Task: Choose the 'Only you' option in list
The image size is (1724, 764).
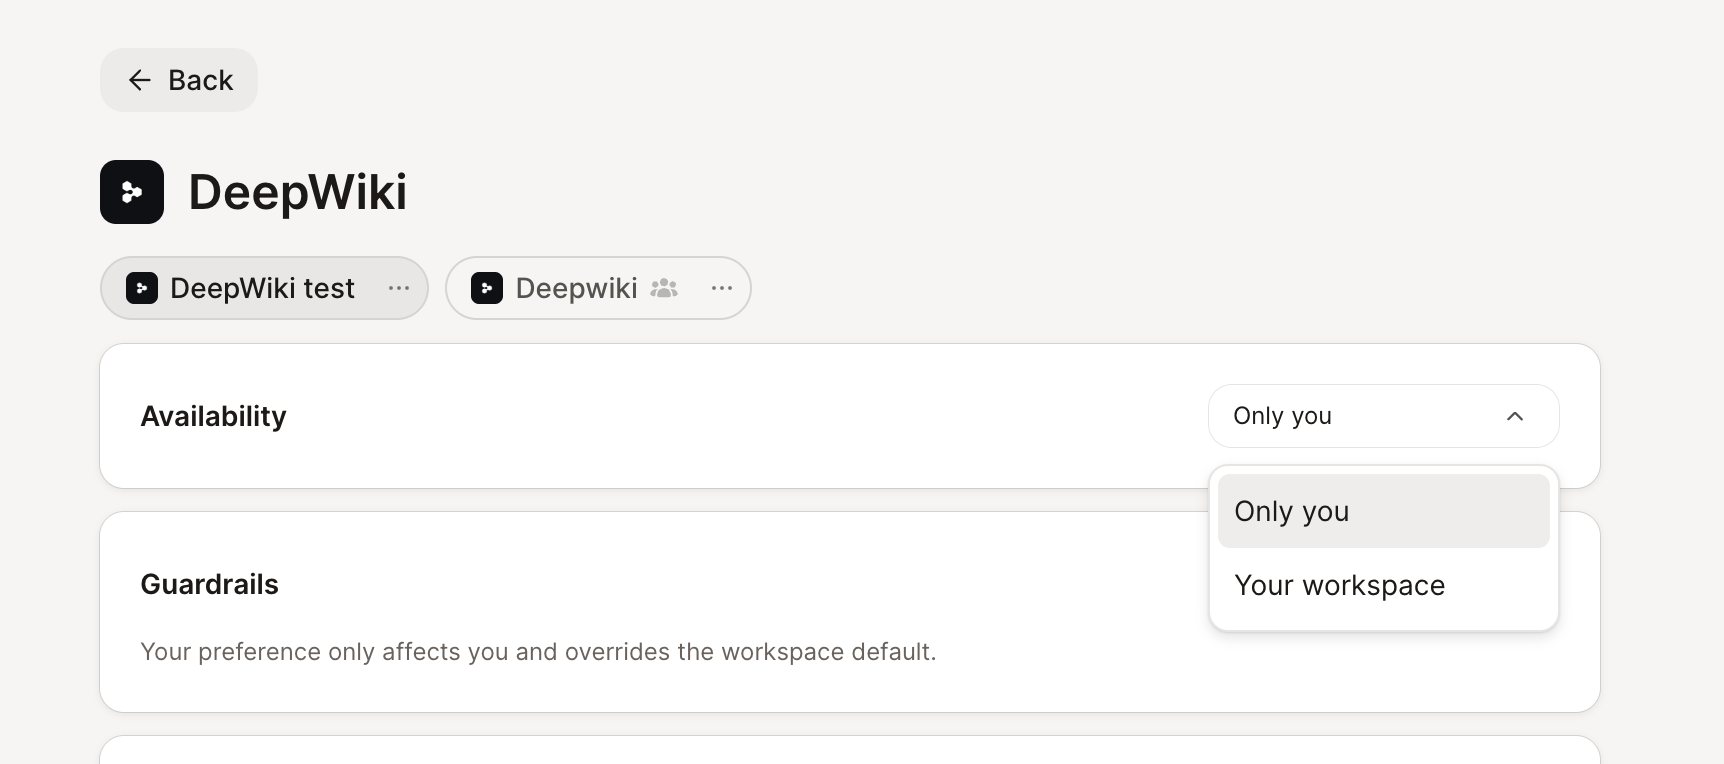Action: coord(1384,511)
